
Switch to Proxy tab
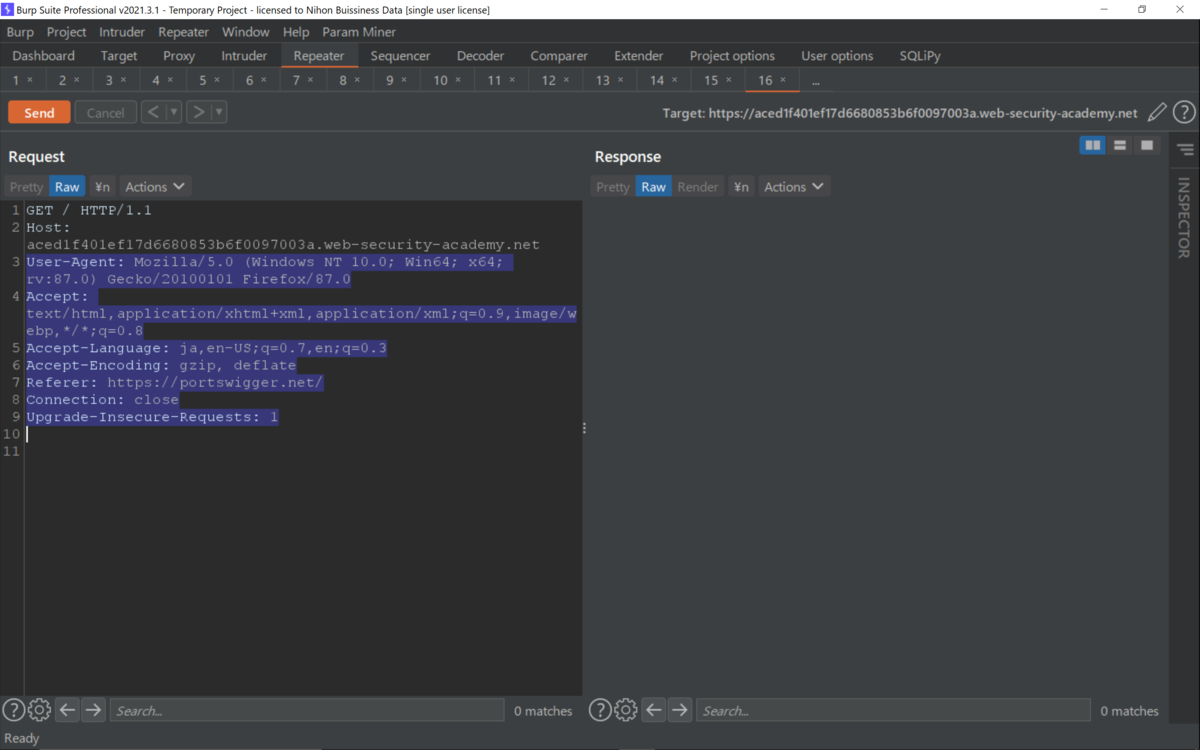coord(179,56)
